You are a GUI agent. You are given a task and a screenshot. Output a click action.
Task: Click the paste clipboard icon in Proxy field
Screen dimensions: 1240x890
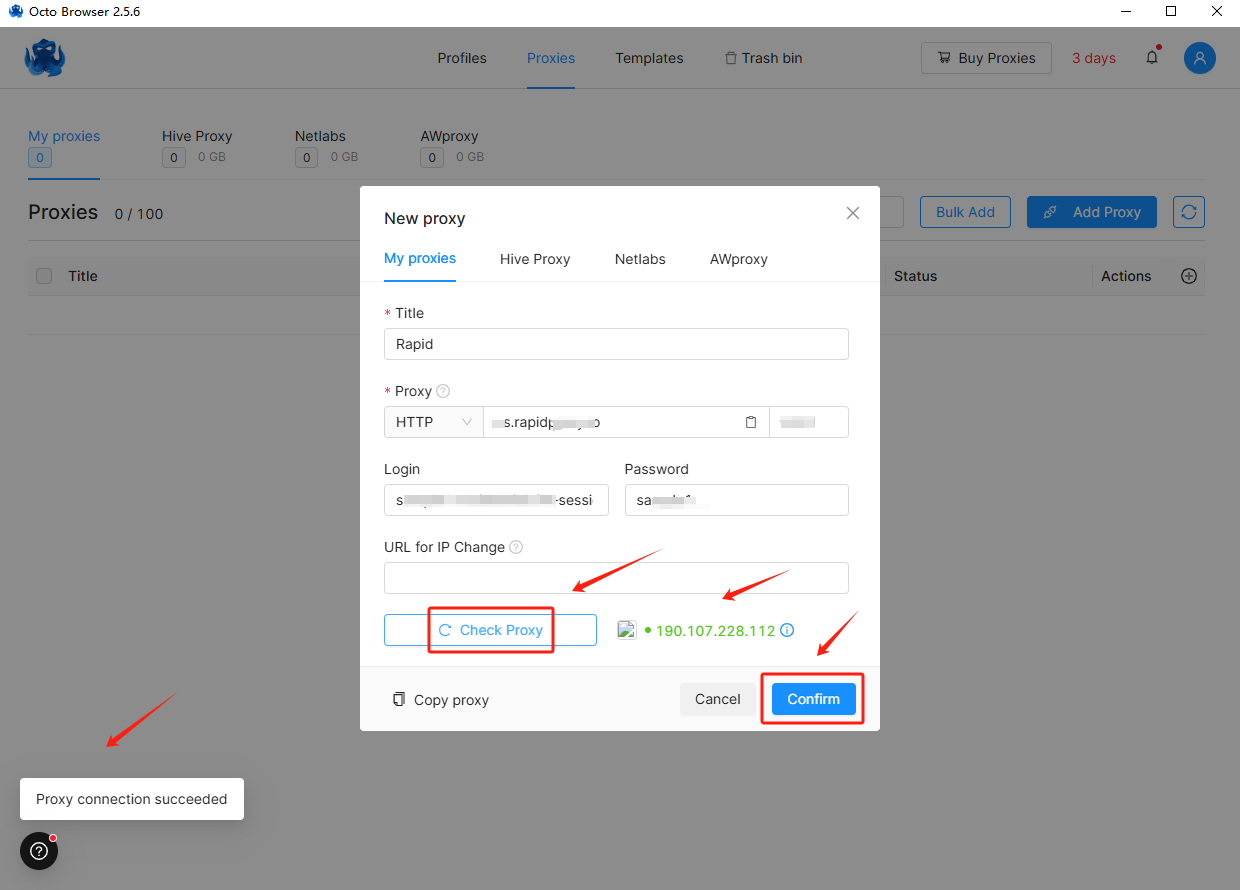[751, 422]
